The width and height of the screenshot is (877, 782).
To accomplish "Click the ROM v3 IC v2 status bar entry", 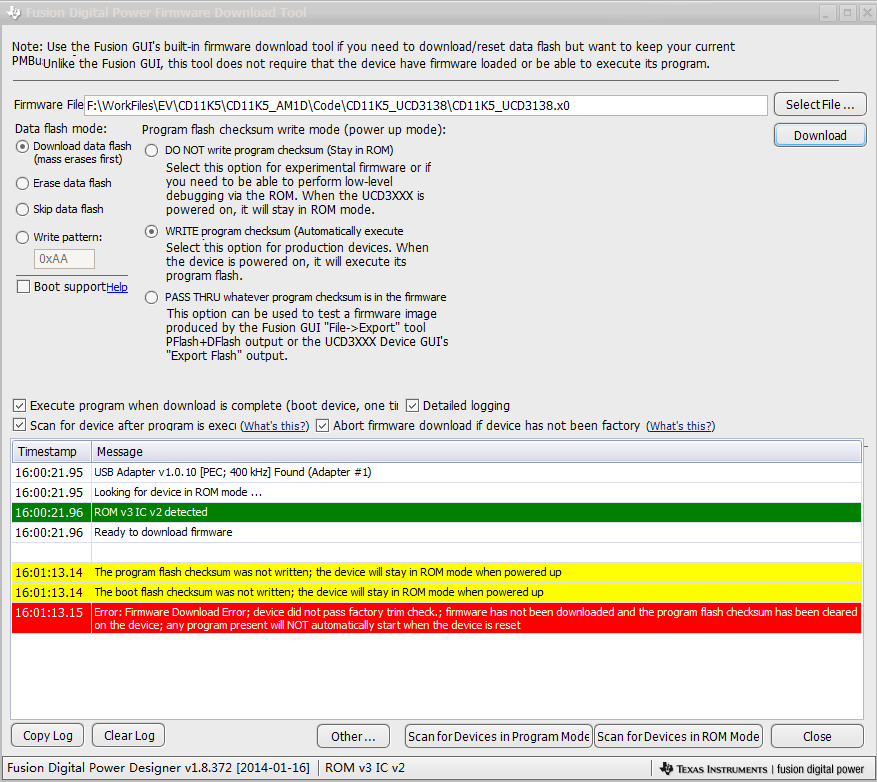I will pos(365,768).
